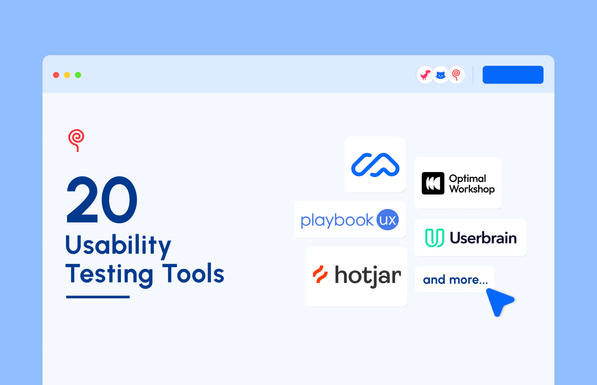Click the green Userbrain U icon
This screenshot has height=385, width=597.
(x=434, y=238)
